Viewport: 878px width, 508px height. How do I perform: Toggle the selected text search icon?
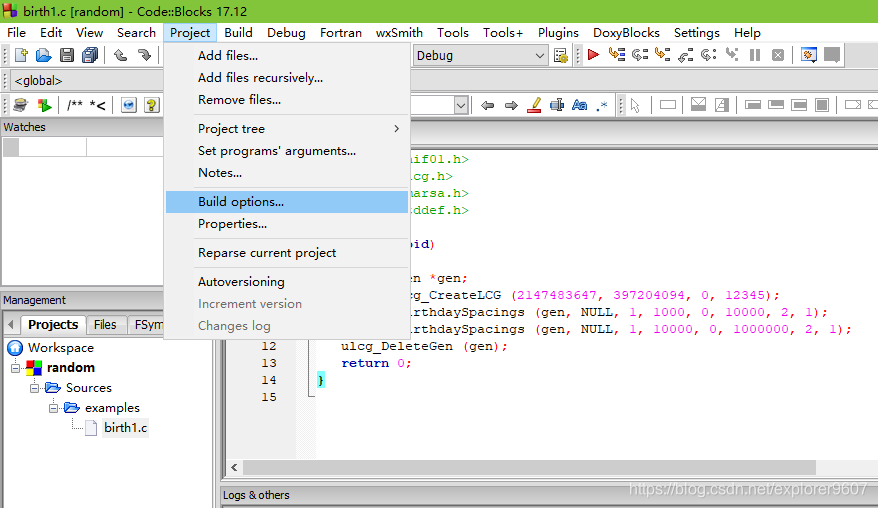click(557, 105)
